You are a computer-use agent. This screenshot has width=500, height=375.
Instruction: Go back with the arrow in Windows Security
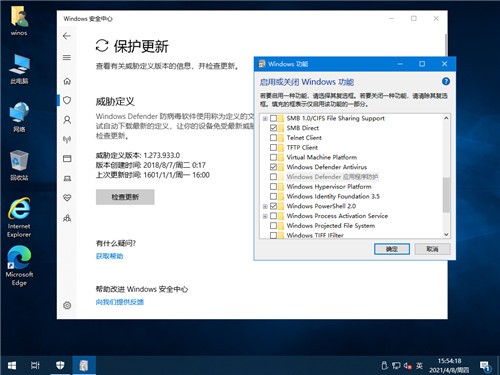67,36
